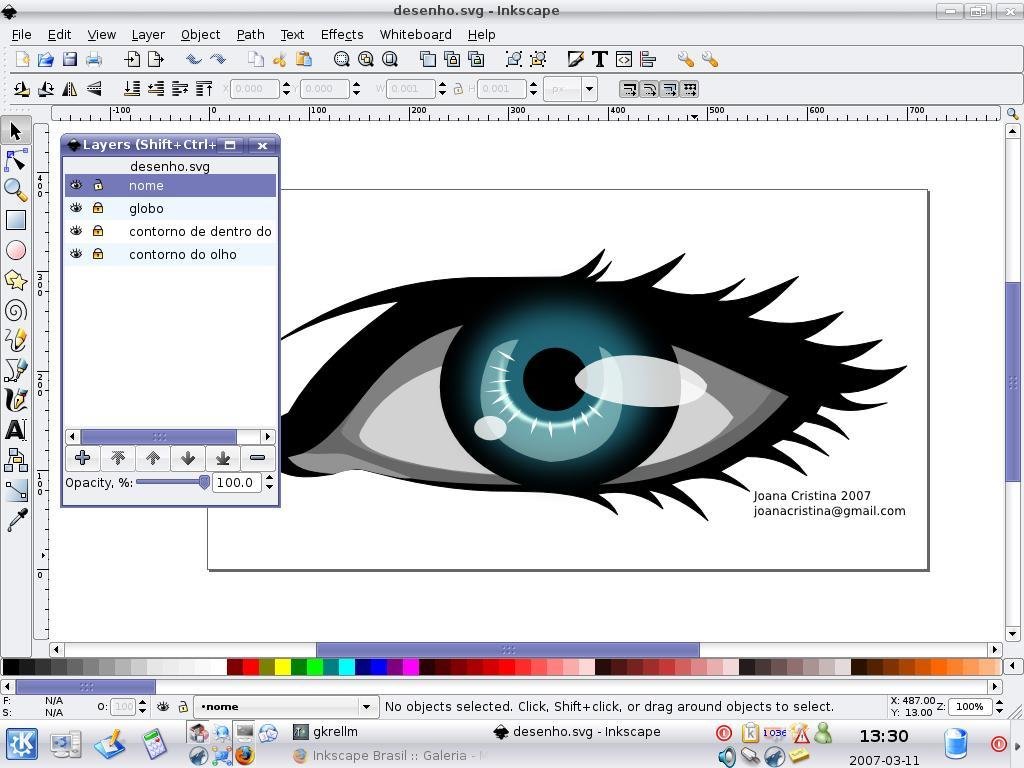
Task: Toggle eye of contorno de dentro layer
Action: coord(76,231)
